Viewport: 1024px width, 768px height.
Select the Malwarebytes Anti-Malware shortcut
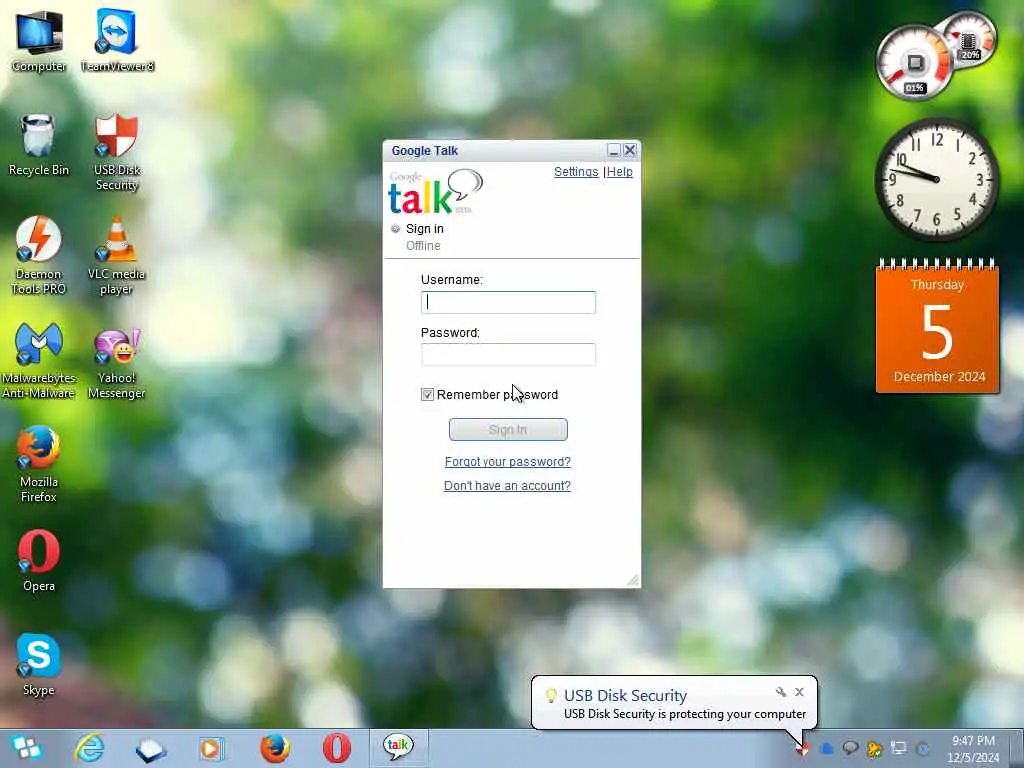tap(39, 360)
